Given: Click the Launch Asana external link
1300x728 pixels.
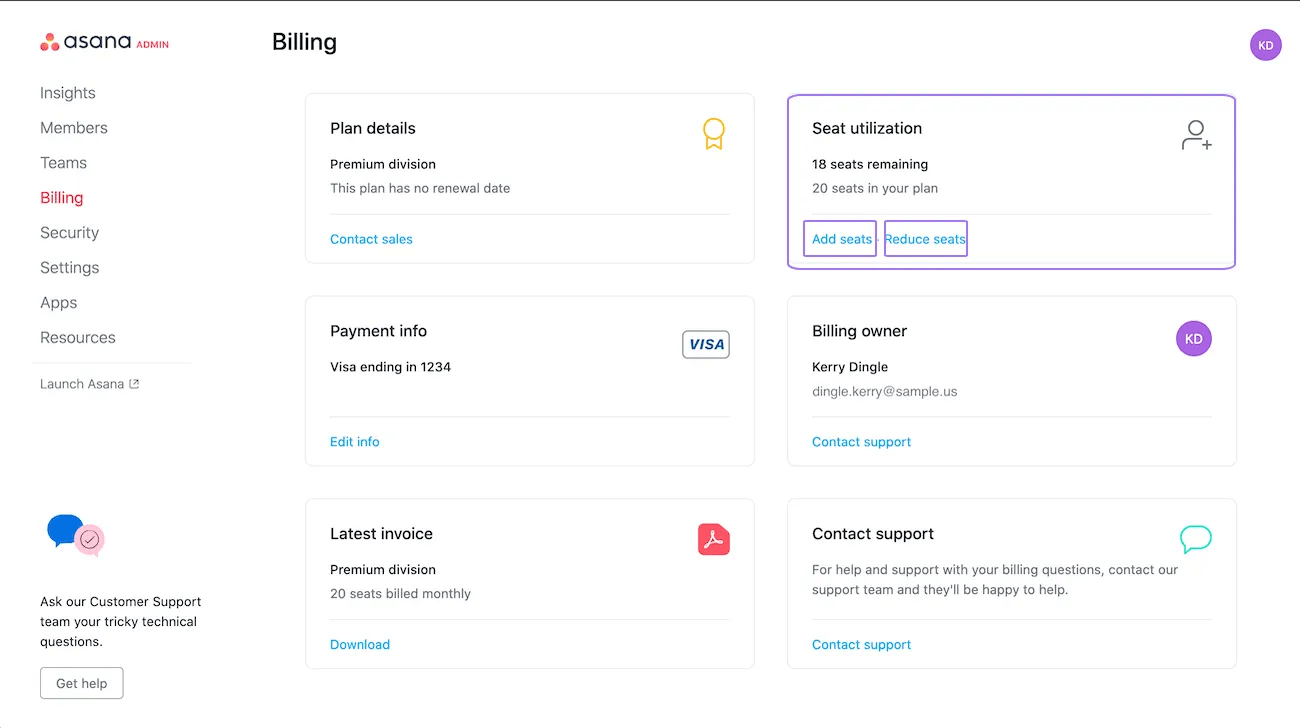Looking at the screenshot, I should 89,384.
